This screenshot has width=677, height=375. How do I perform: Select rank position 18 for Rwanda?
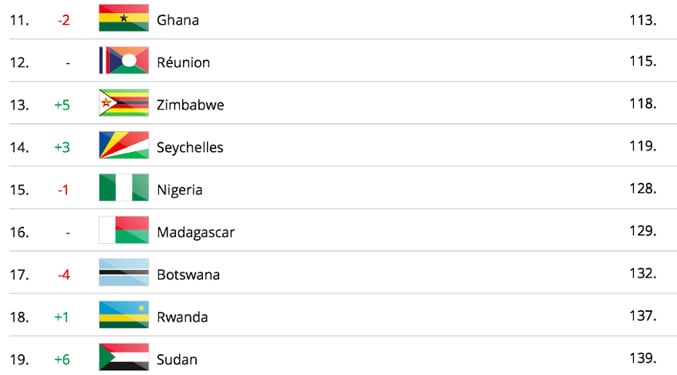point(19,317)
